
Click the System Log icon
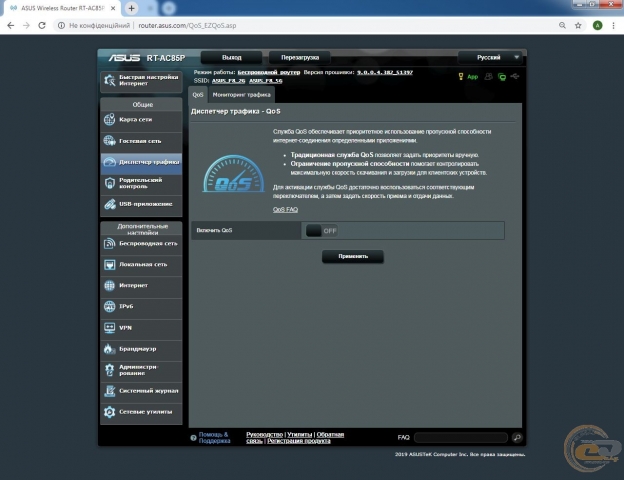click(x=109, y=391)
